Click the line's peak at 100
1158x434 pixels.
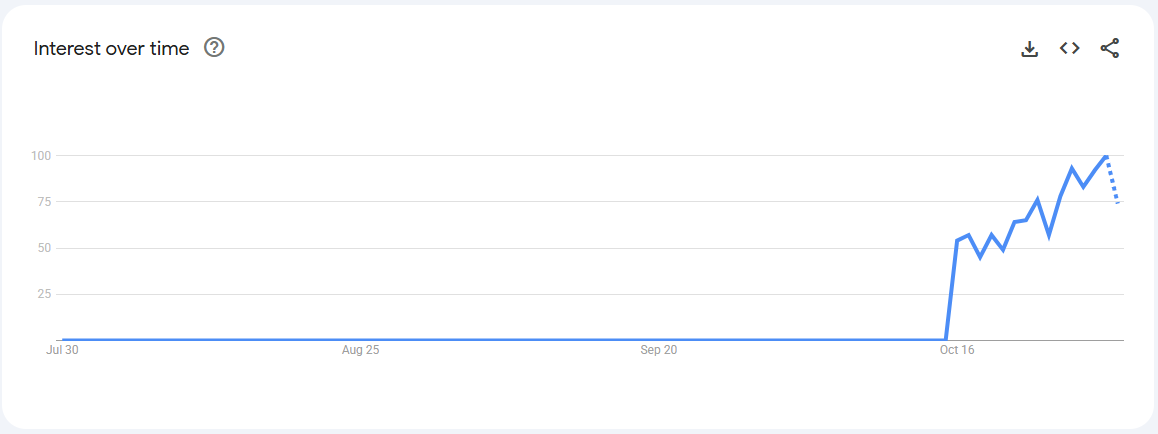point(1105,156)
